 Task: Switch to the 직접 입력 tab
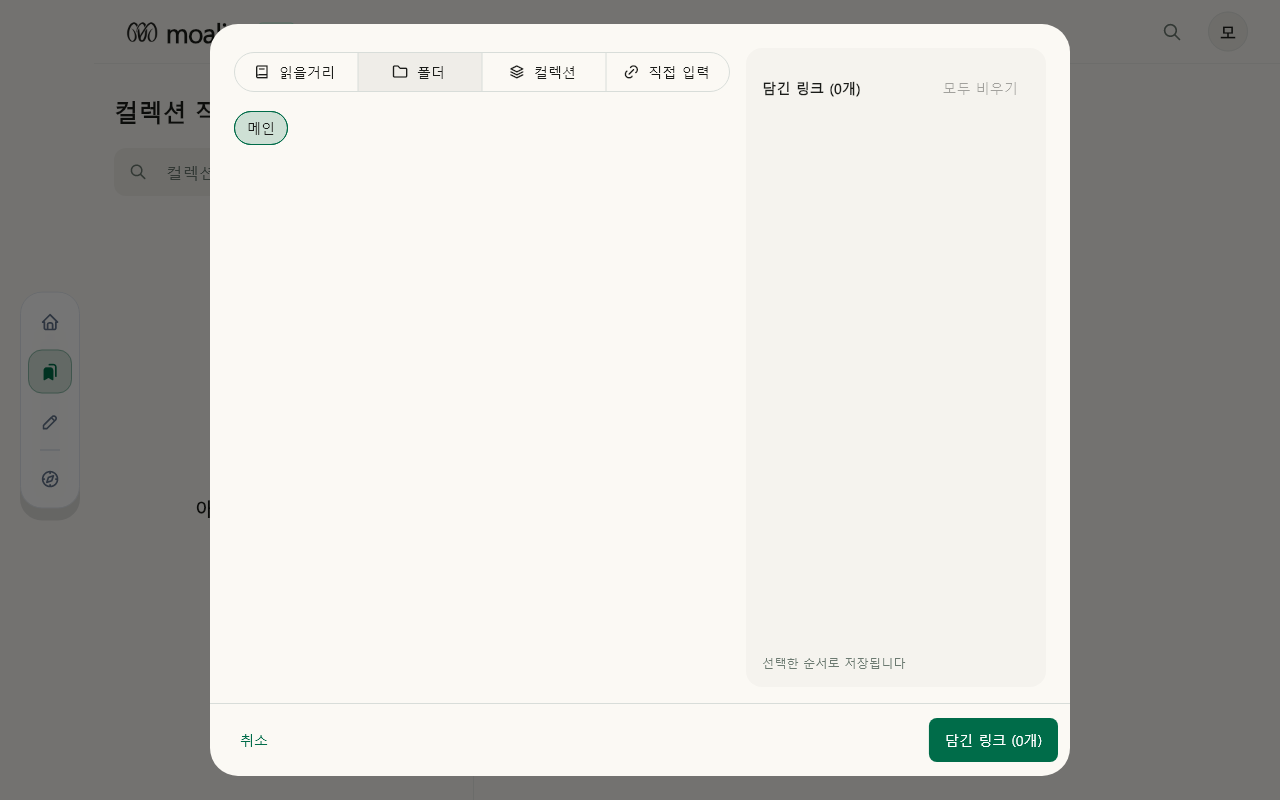(x=668, y=72)
